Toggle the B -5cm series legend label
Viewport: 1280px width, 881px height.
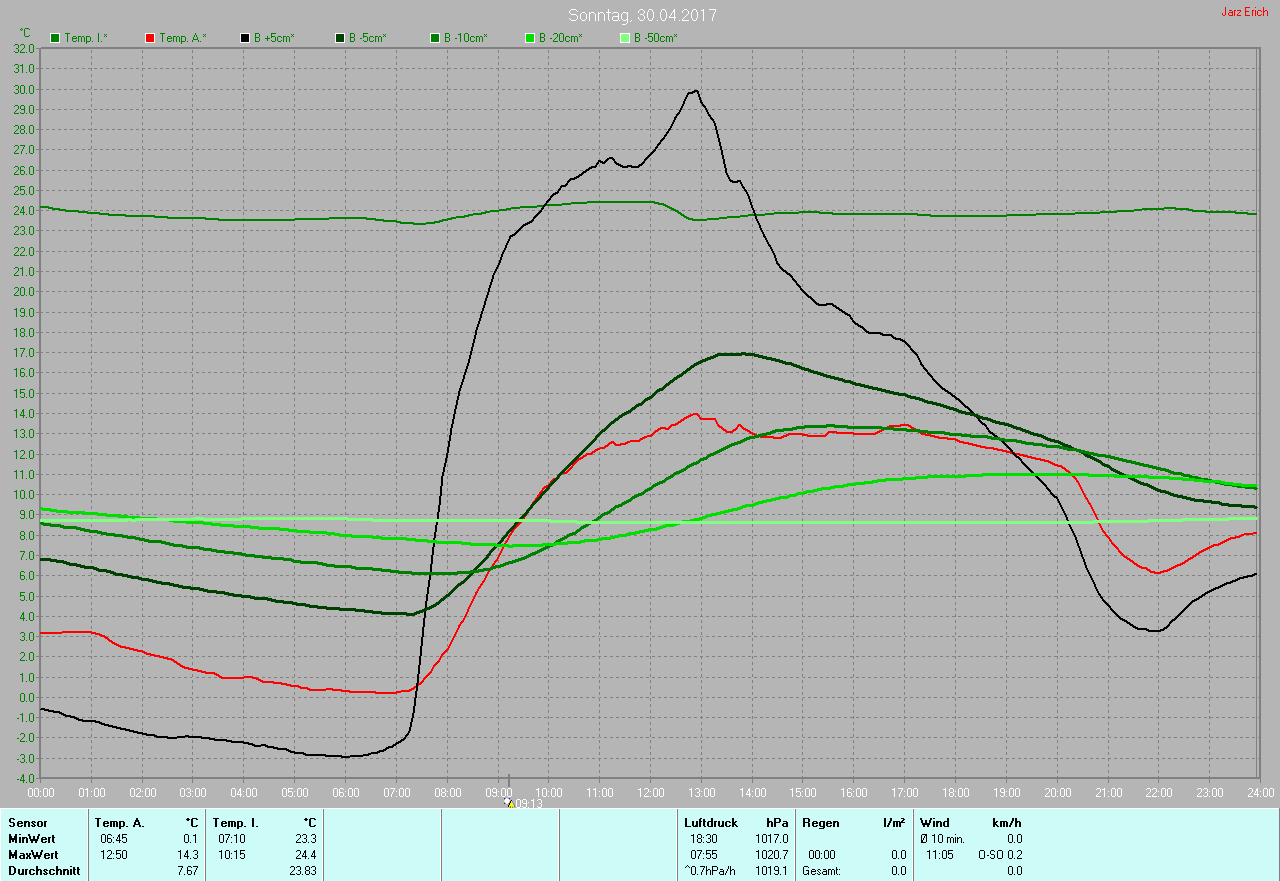point(367,38)
